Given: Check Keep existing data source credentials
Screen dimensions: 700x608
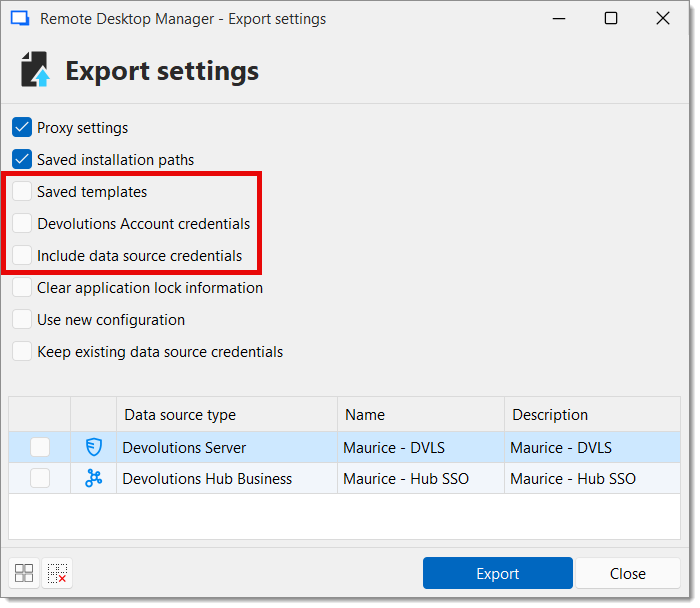Looking at the screenshot, I should 22,352.
